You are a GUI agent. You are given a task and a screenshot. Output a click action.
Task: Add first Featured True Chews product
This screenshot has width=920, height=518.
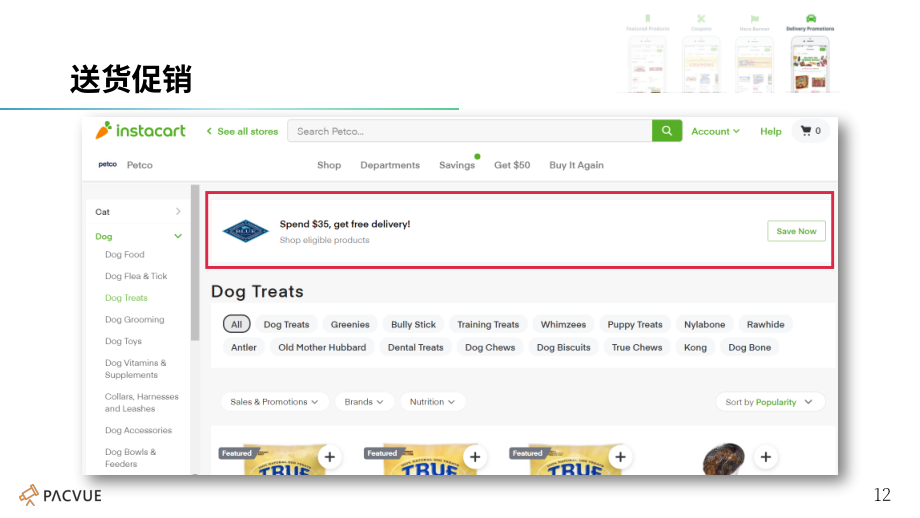click(330, 457)
